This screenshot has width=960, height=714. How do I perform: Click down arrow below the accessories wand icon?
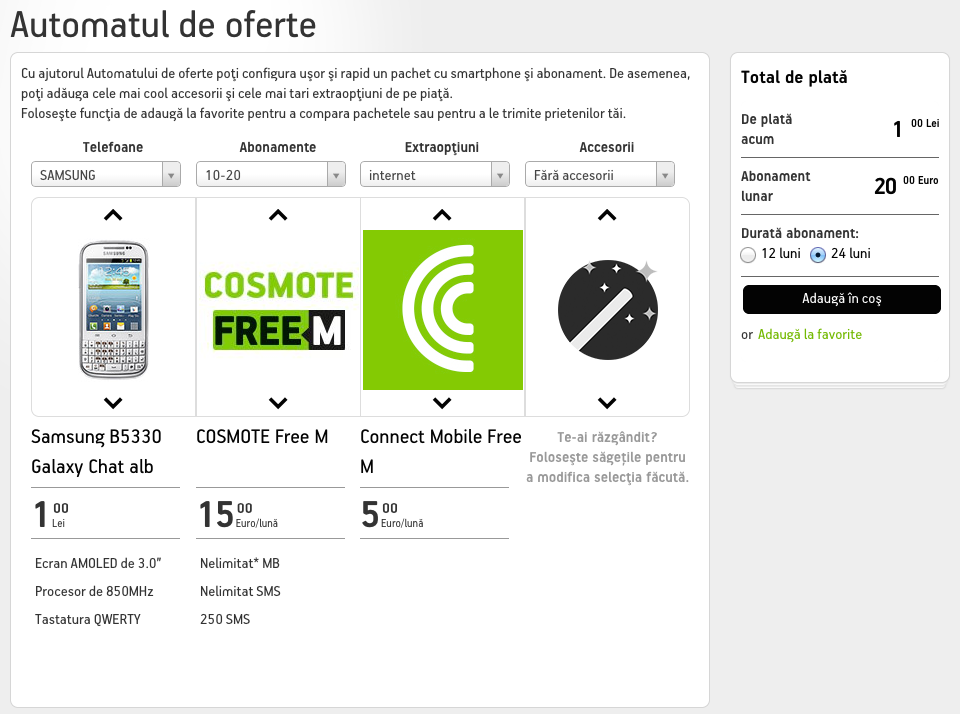(x=607, y=403)
